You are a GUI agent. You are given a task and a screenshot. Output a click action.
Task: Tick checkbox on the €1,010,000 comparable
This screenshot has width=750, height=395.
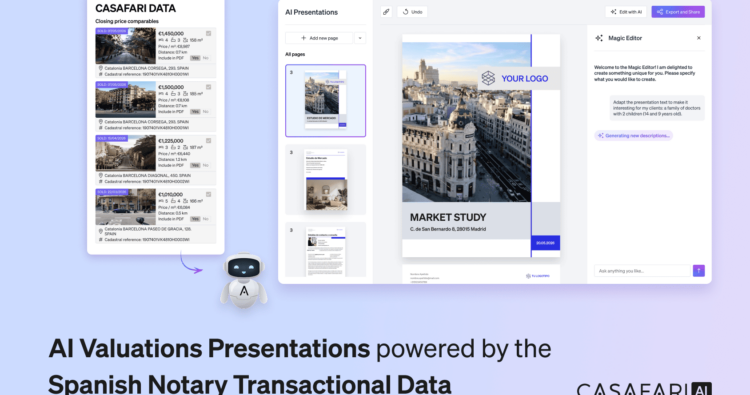[x=209, y=194]
